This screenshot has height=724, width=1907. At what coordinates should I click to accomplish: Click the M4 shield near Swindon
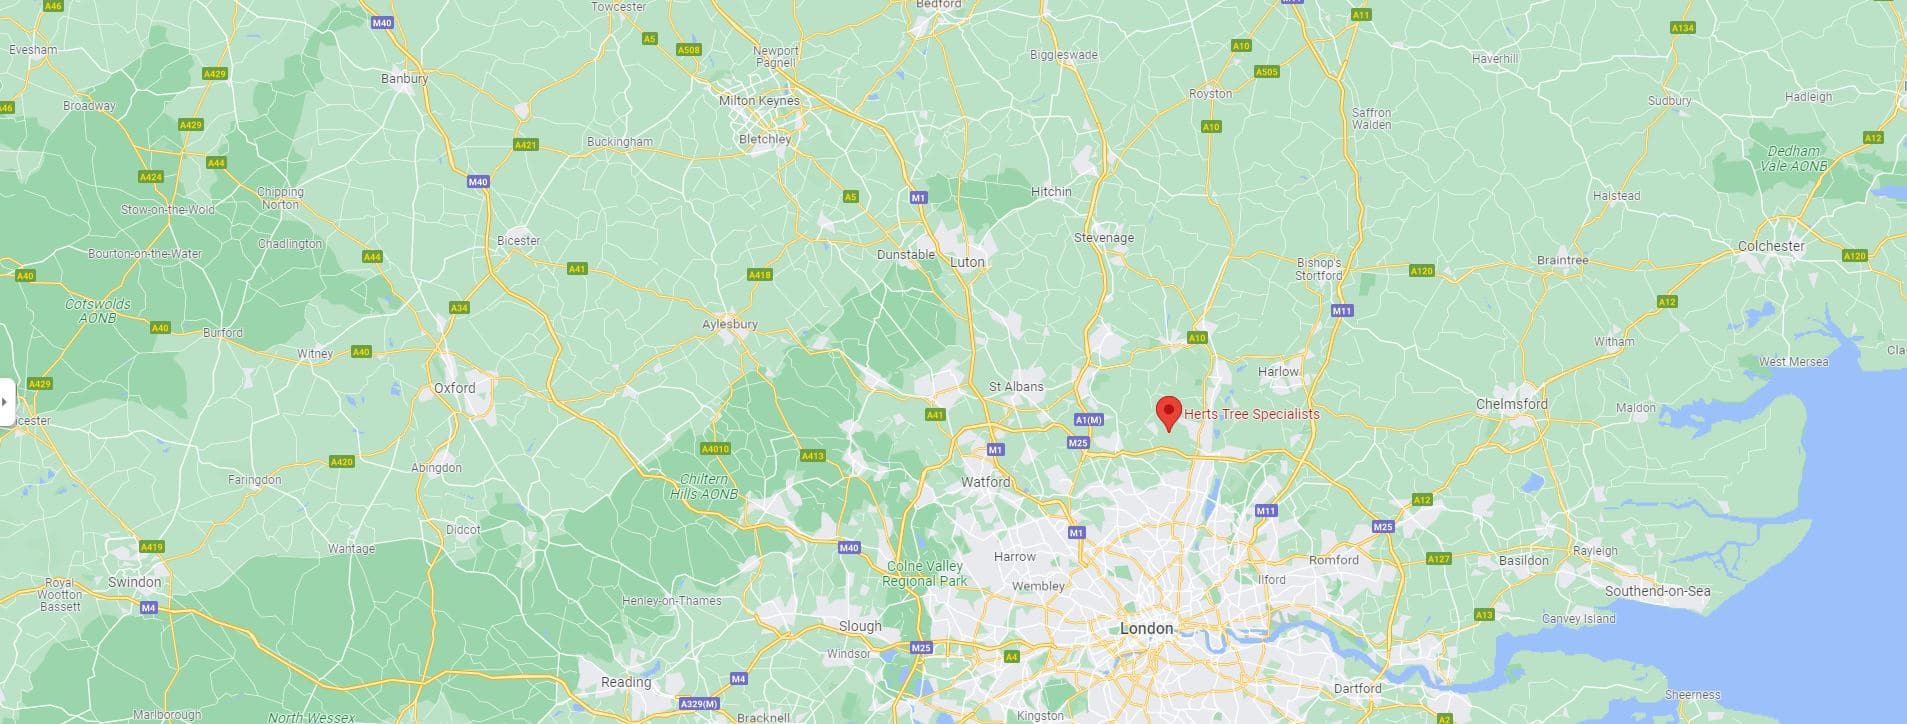point(149,607)
